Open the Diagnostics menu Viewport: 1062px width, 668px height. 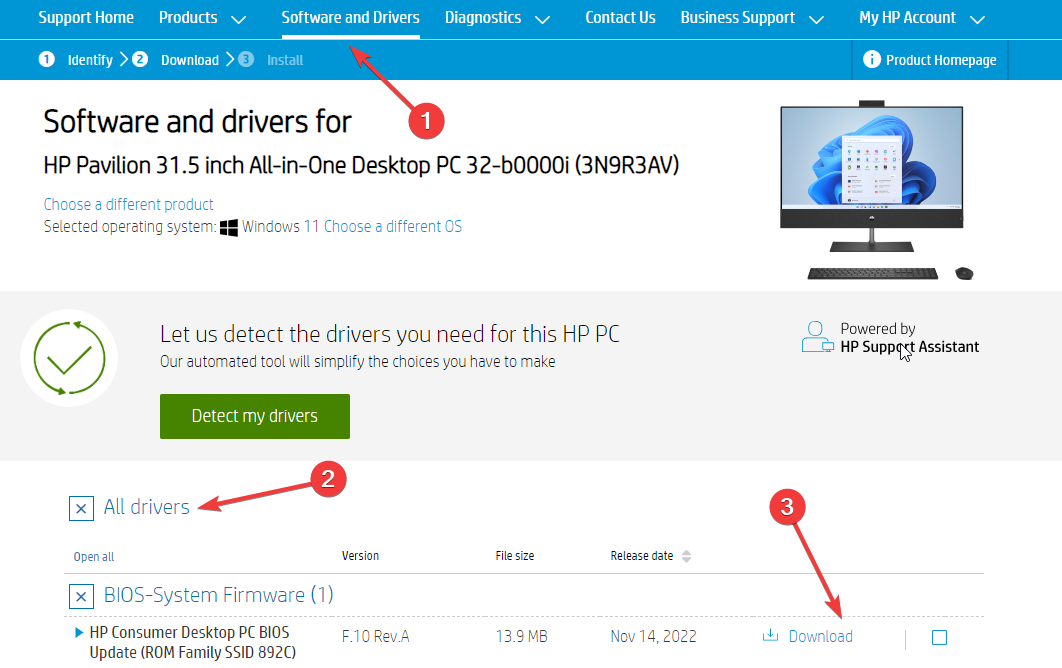[483, 18]
